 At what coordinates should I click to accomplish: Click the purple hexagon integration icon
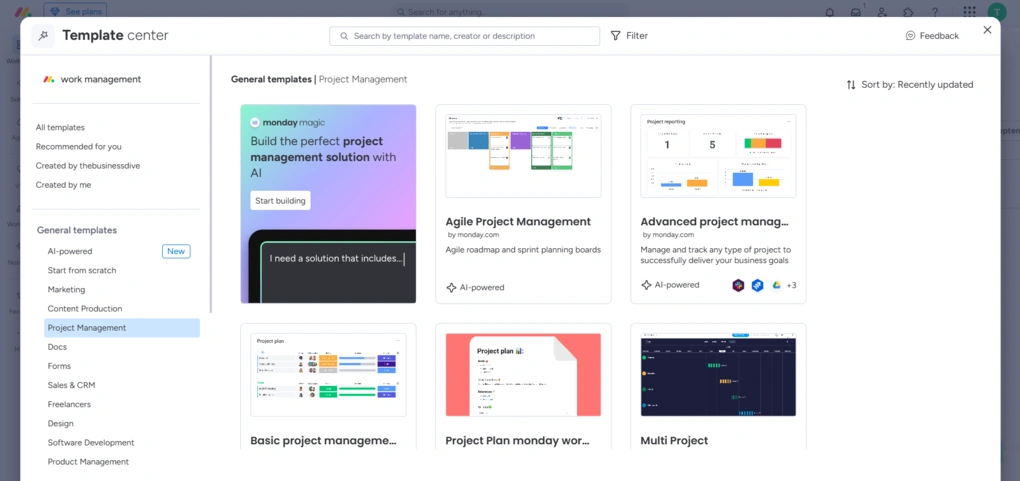coord(738,285)
